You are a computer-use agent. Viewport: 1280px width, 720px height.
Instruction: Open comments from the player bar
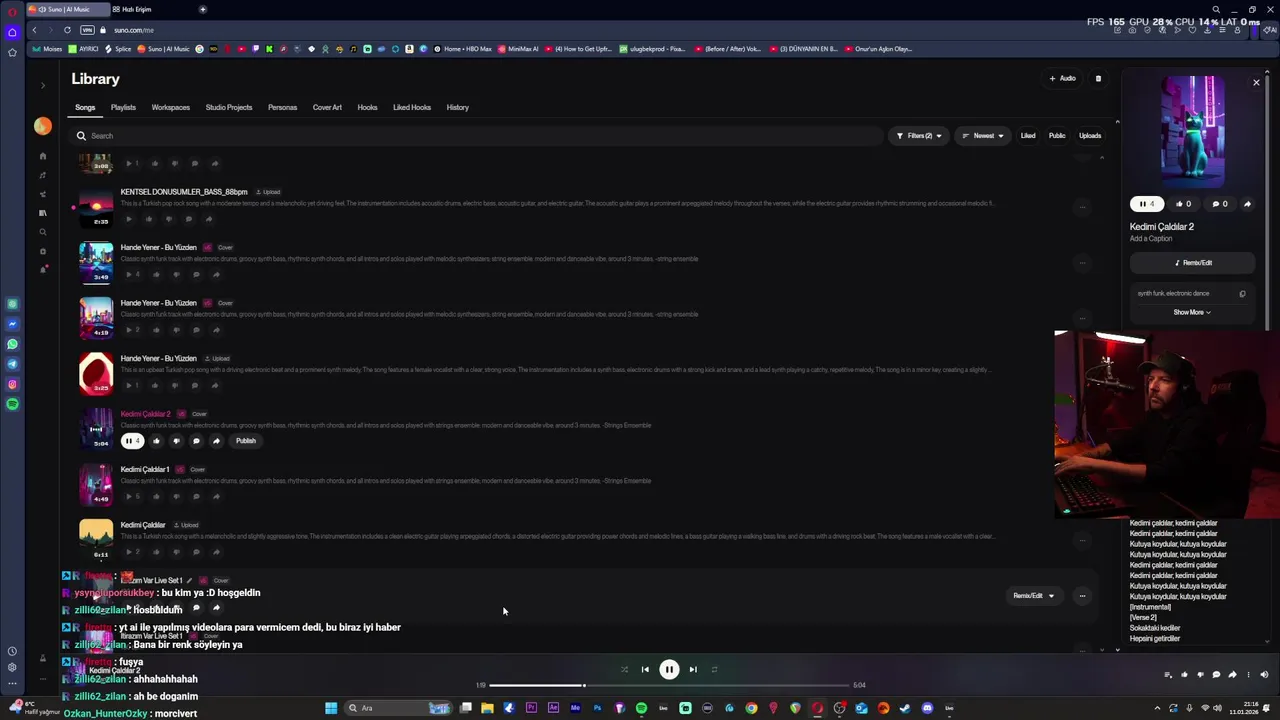(x=1216, y=675)
